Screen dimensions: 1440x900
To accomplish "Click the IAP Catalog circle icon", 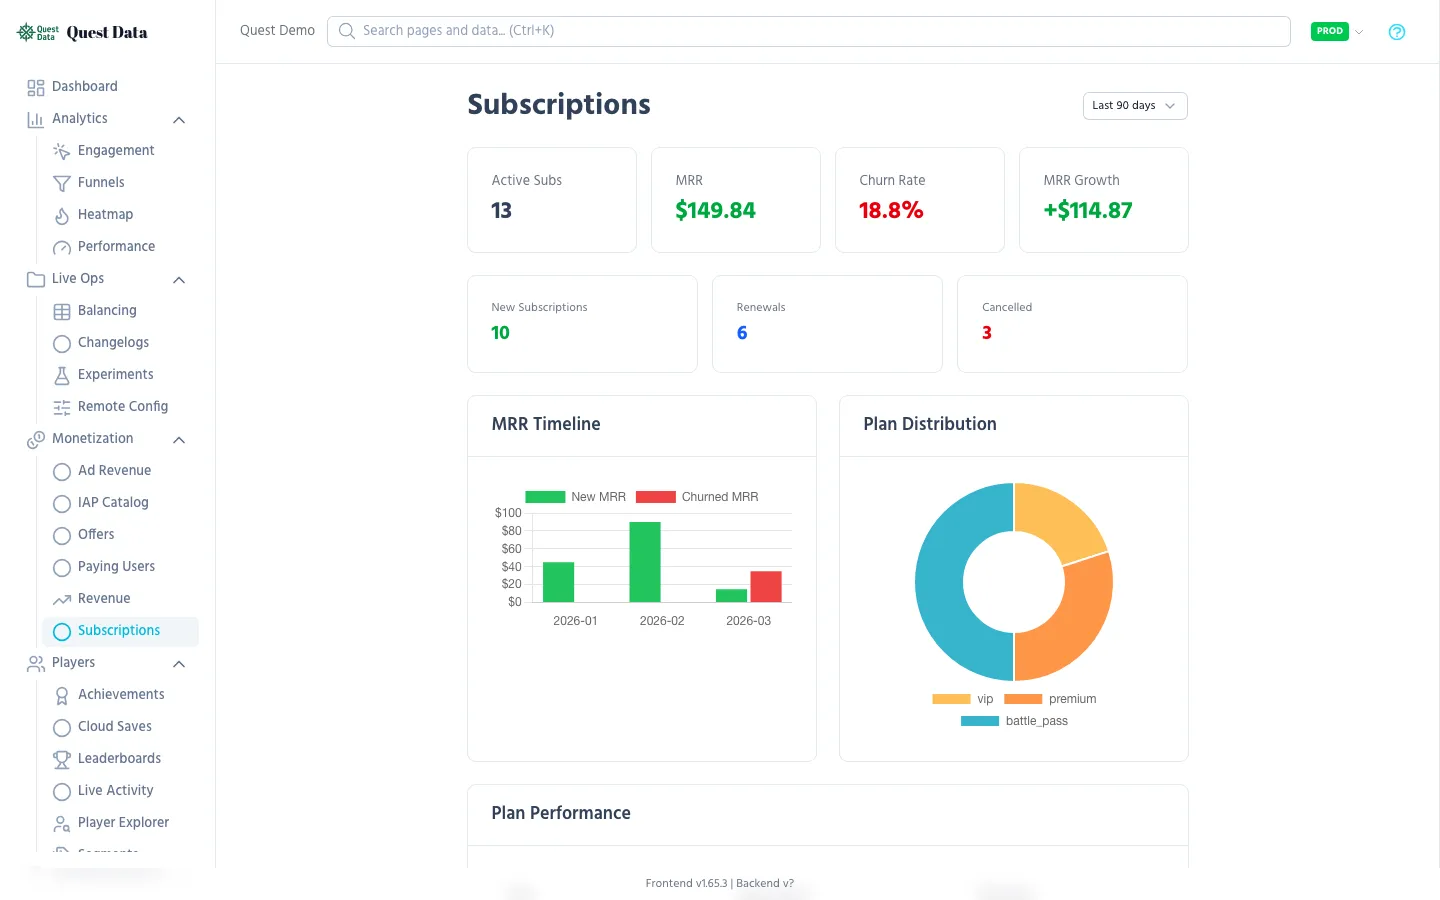I will pos(62,503).
